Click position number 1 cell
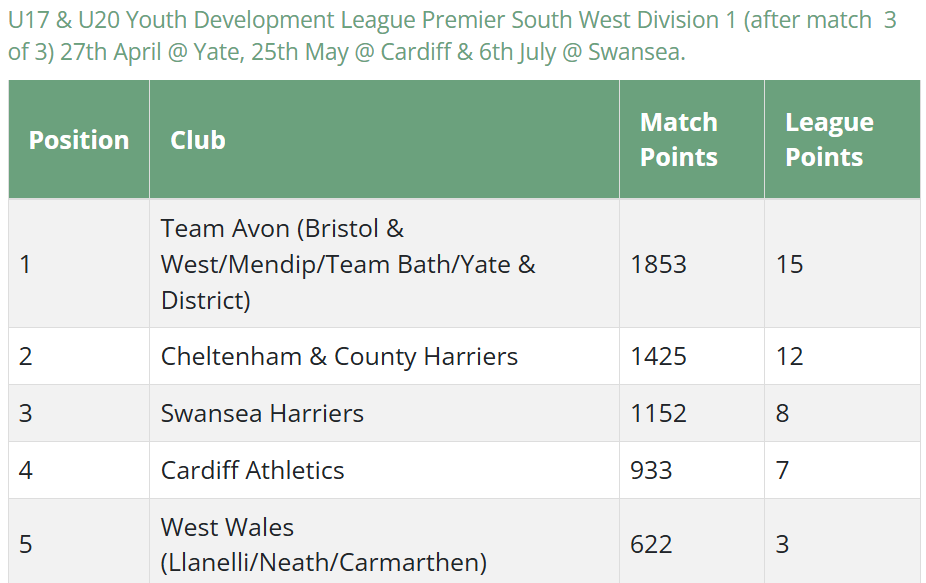The height and width of the screenshot is (583, 926). click(x=79, y=264)
